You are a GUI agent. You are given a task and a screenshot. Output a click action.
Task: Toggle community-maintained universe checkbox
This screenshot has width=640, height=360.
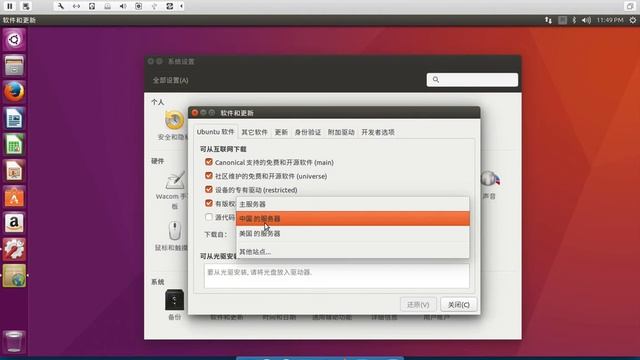pyautogui.click(x=209, y=176)
